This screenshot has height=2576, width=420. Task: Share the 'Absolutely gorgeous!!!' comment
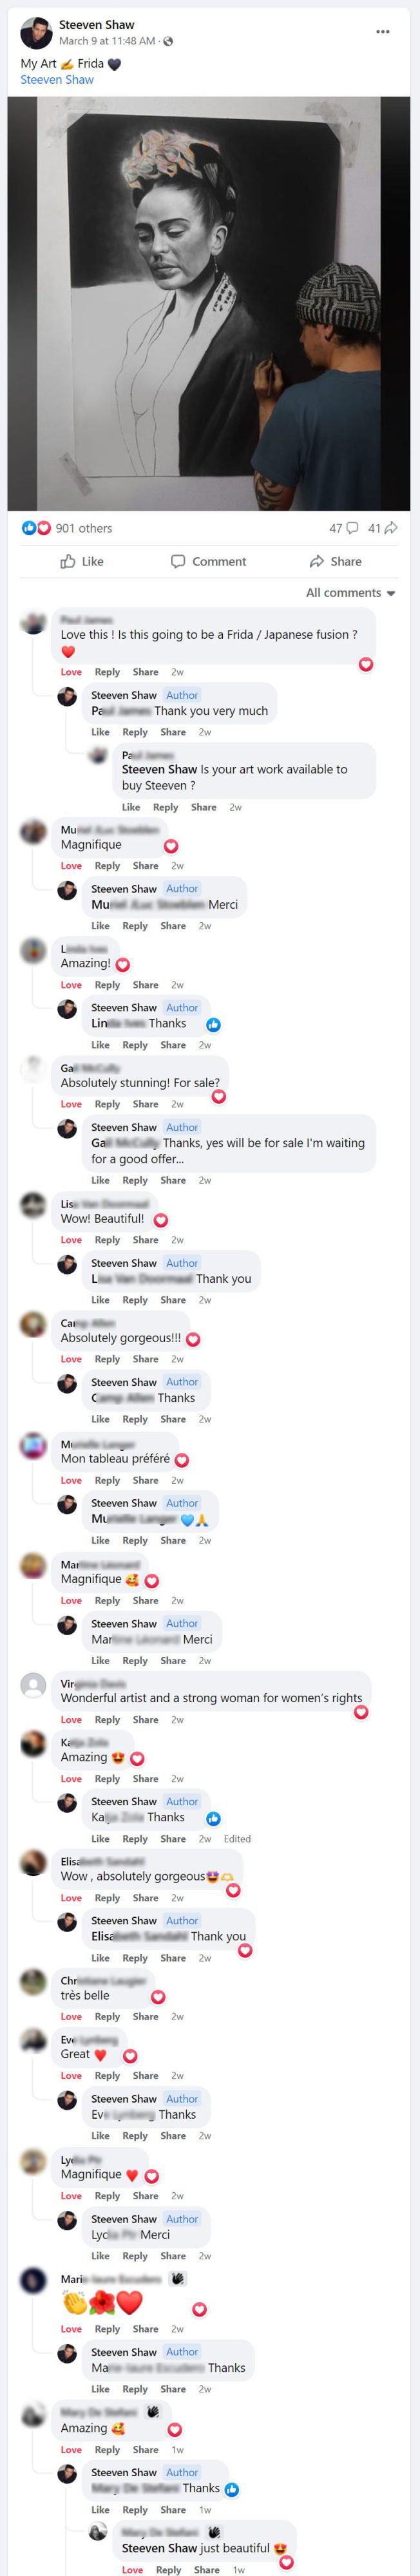coord(145,1359)
